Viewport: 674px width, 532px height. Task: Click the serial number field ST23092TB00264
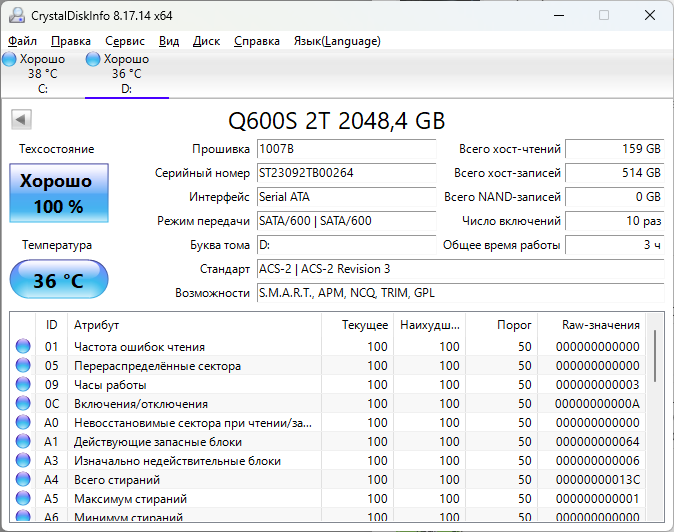[x=346, y=173]
